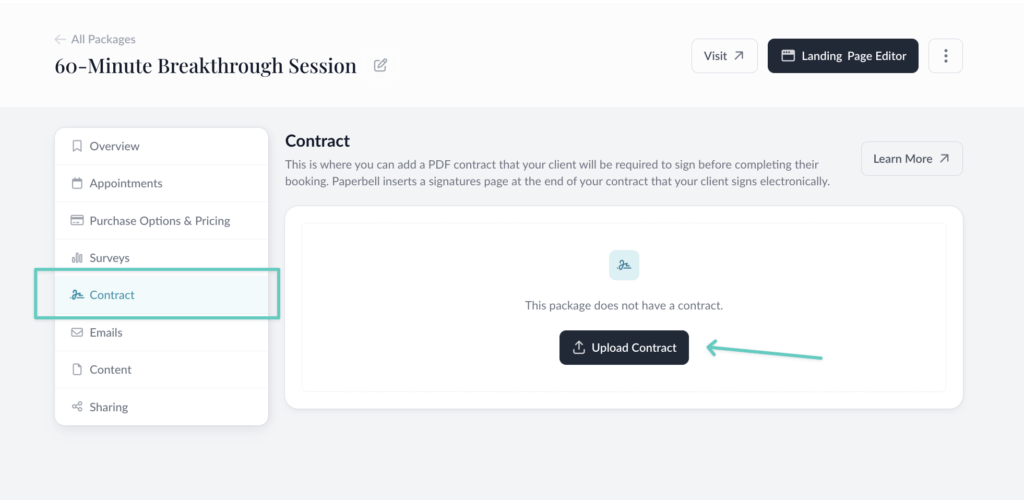Click the signature icon in empty contract area
Image resolution: width=1024 pixels, height=500 pixels.
[x=624, y=265]
